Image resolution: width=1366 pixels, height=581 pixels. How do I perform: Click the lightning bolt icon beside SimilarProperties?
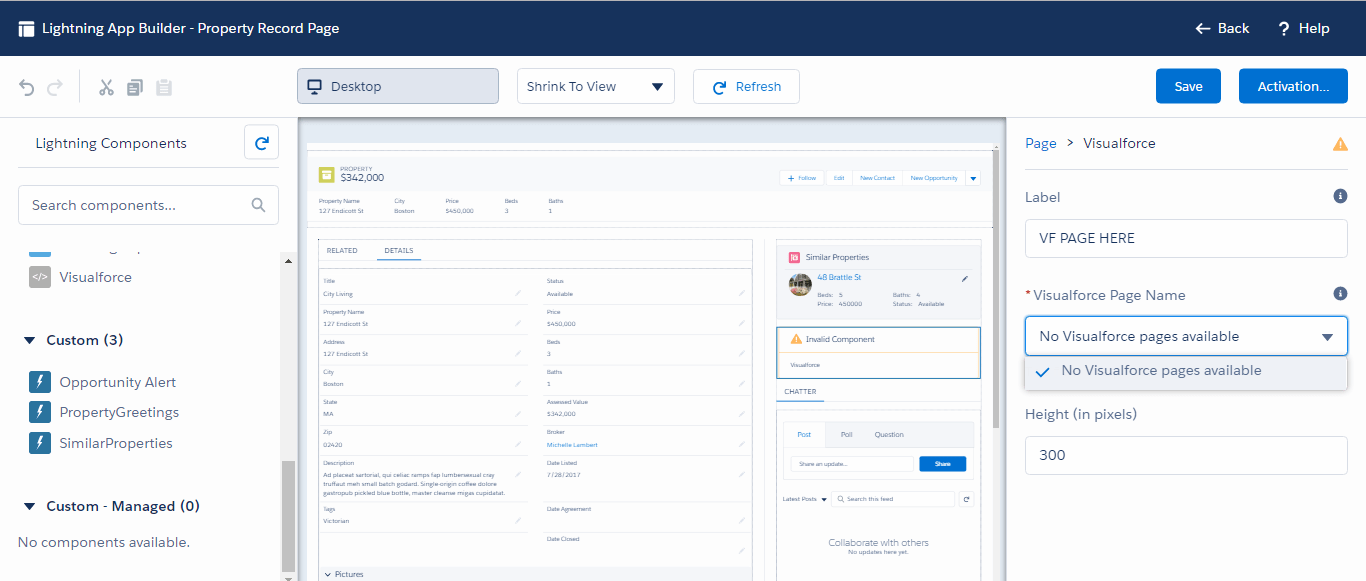[38, 442]
